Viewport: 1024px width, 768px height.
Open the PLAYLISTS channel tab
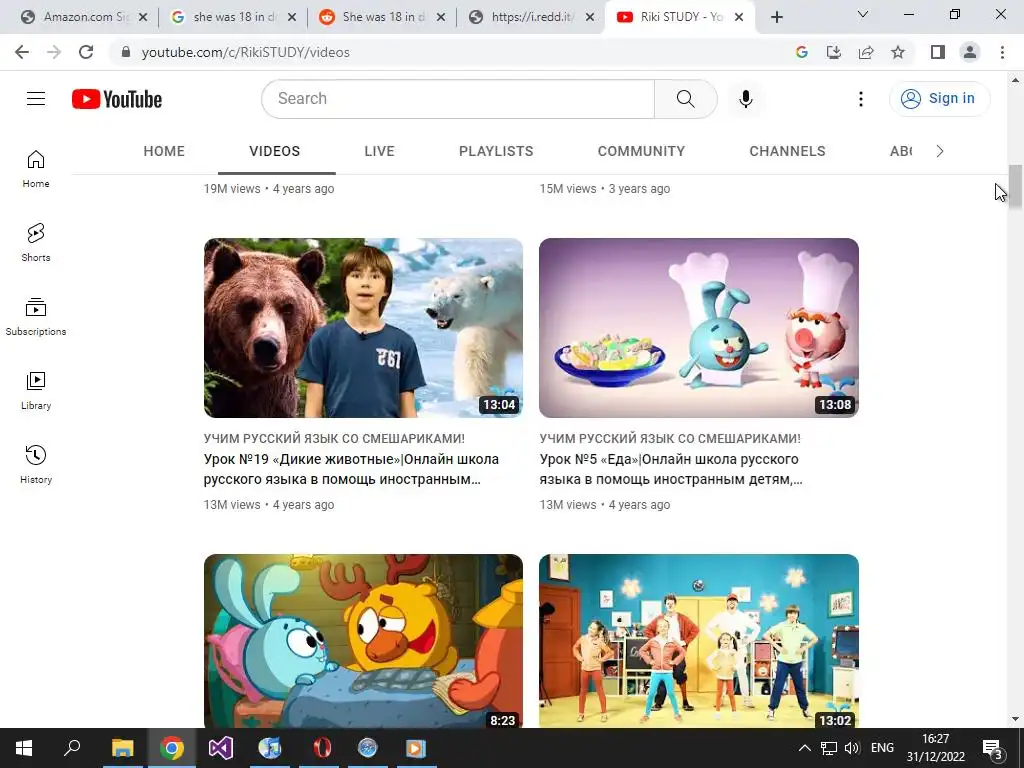coord(496,152)
